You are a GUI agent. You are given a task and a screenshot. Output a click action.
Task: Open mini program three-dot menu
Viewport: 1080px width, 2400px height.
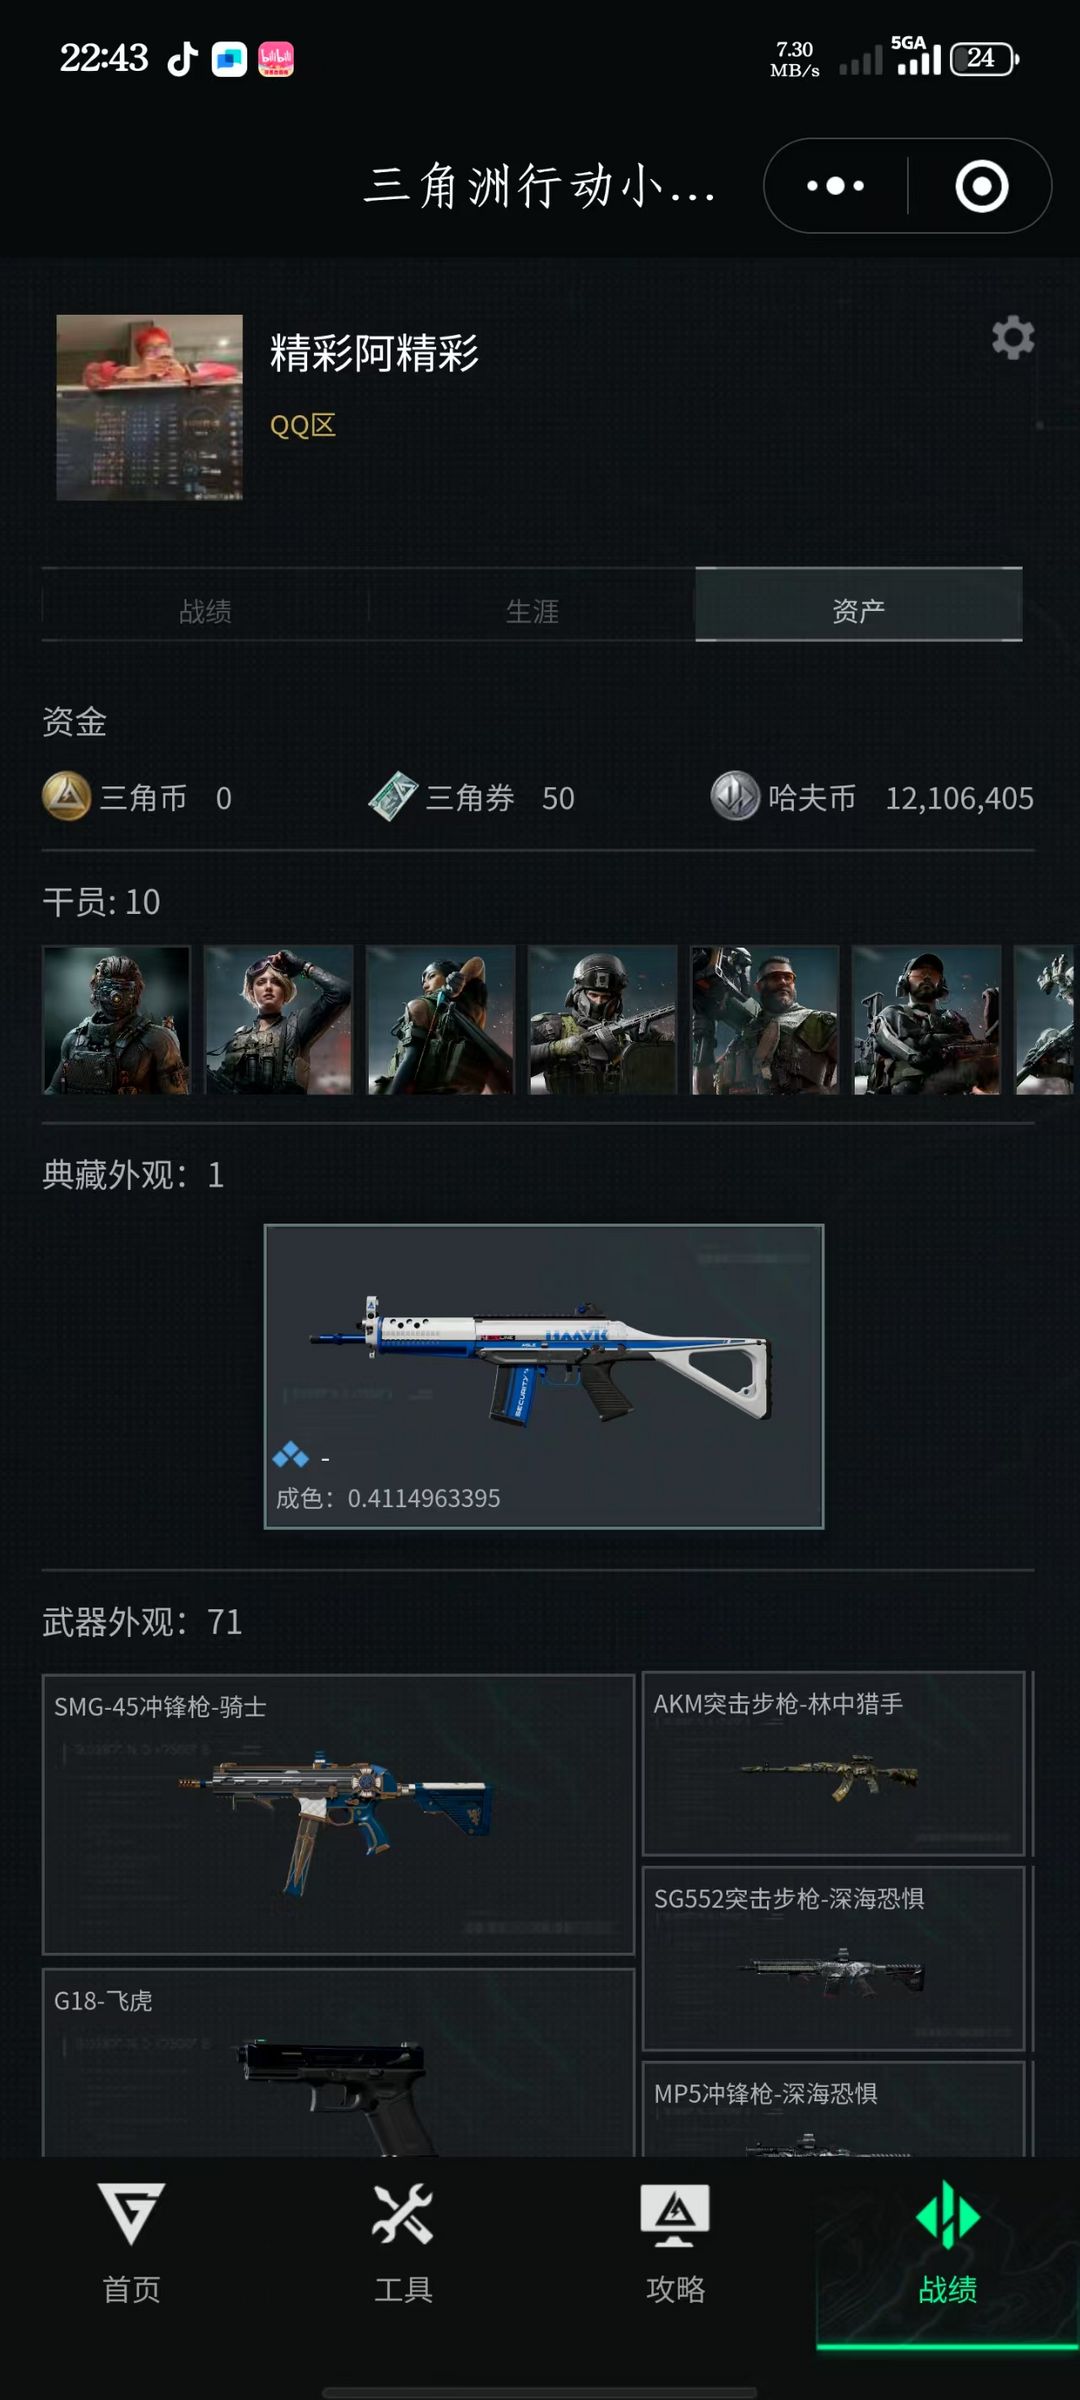point(836,186)
